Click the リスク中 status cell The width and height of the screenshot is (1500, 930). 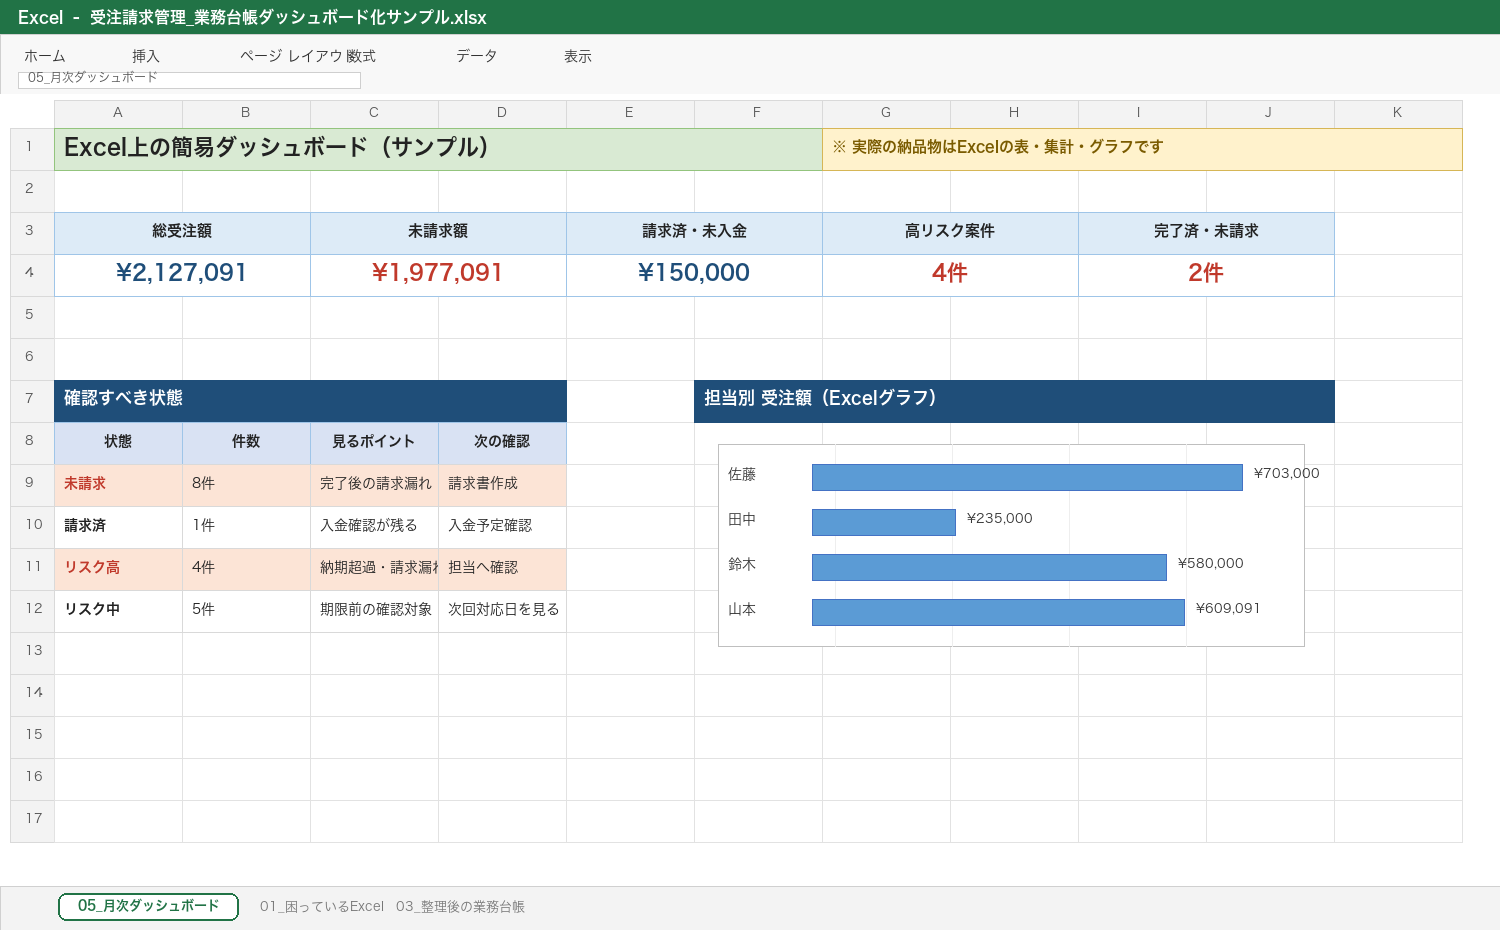coord(118,611)
